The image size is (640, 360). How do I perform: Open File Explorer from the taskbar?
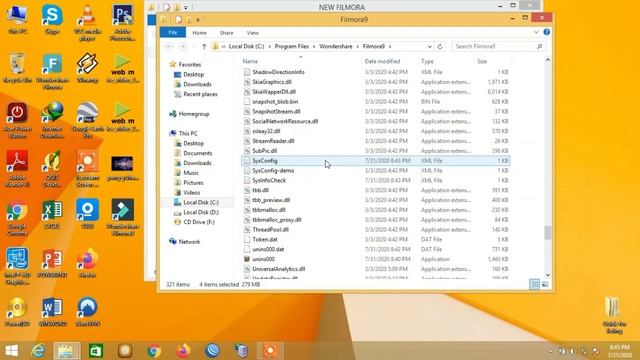pos(67,351)
